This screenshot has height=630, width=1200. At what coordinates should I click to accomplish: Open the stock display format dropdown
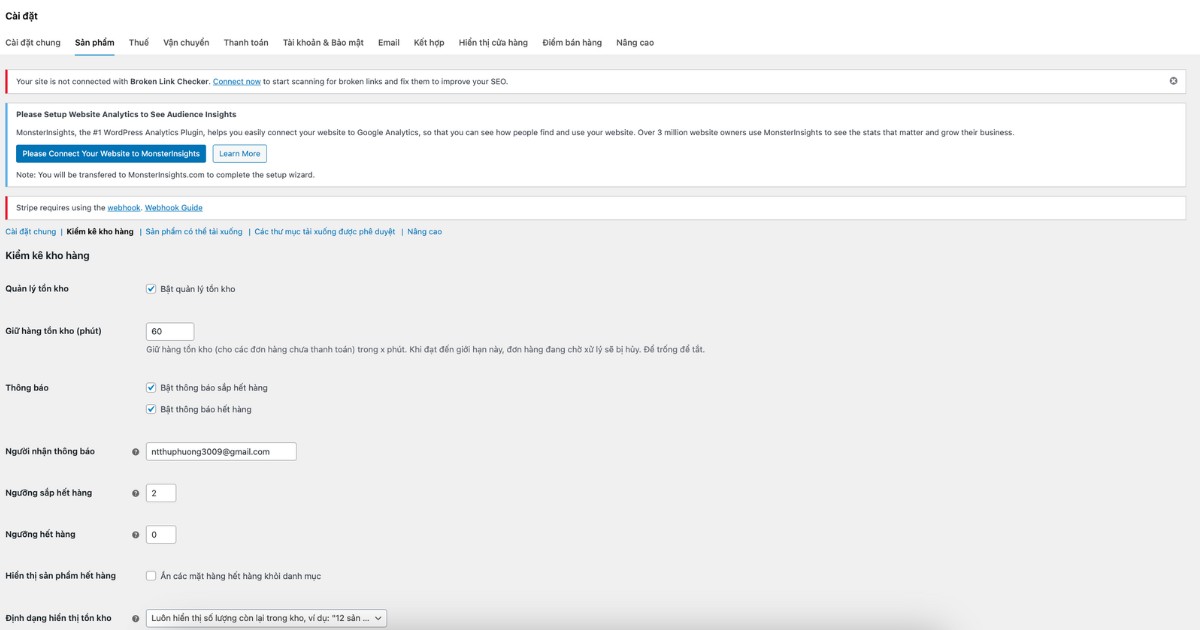click(x=266, y=619)
